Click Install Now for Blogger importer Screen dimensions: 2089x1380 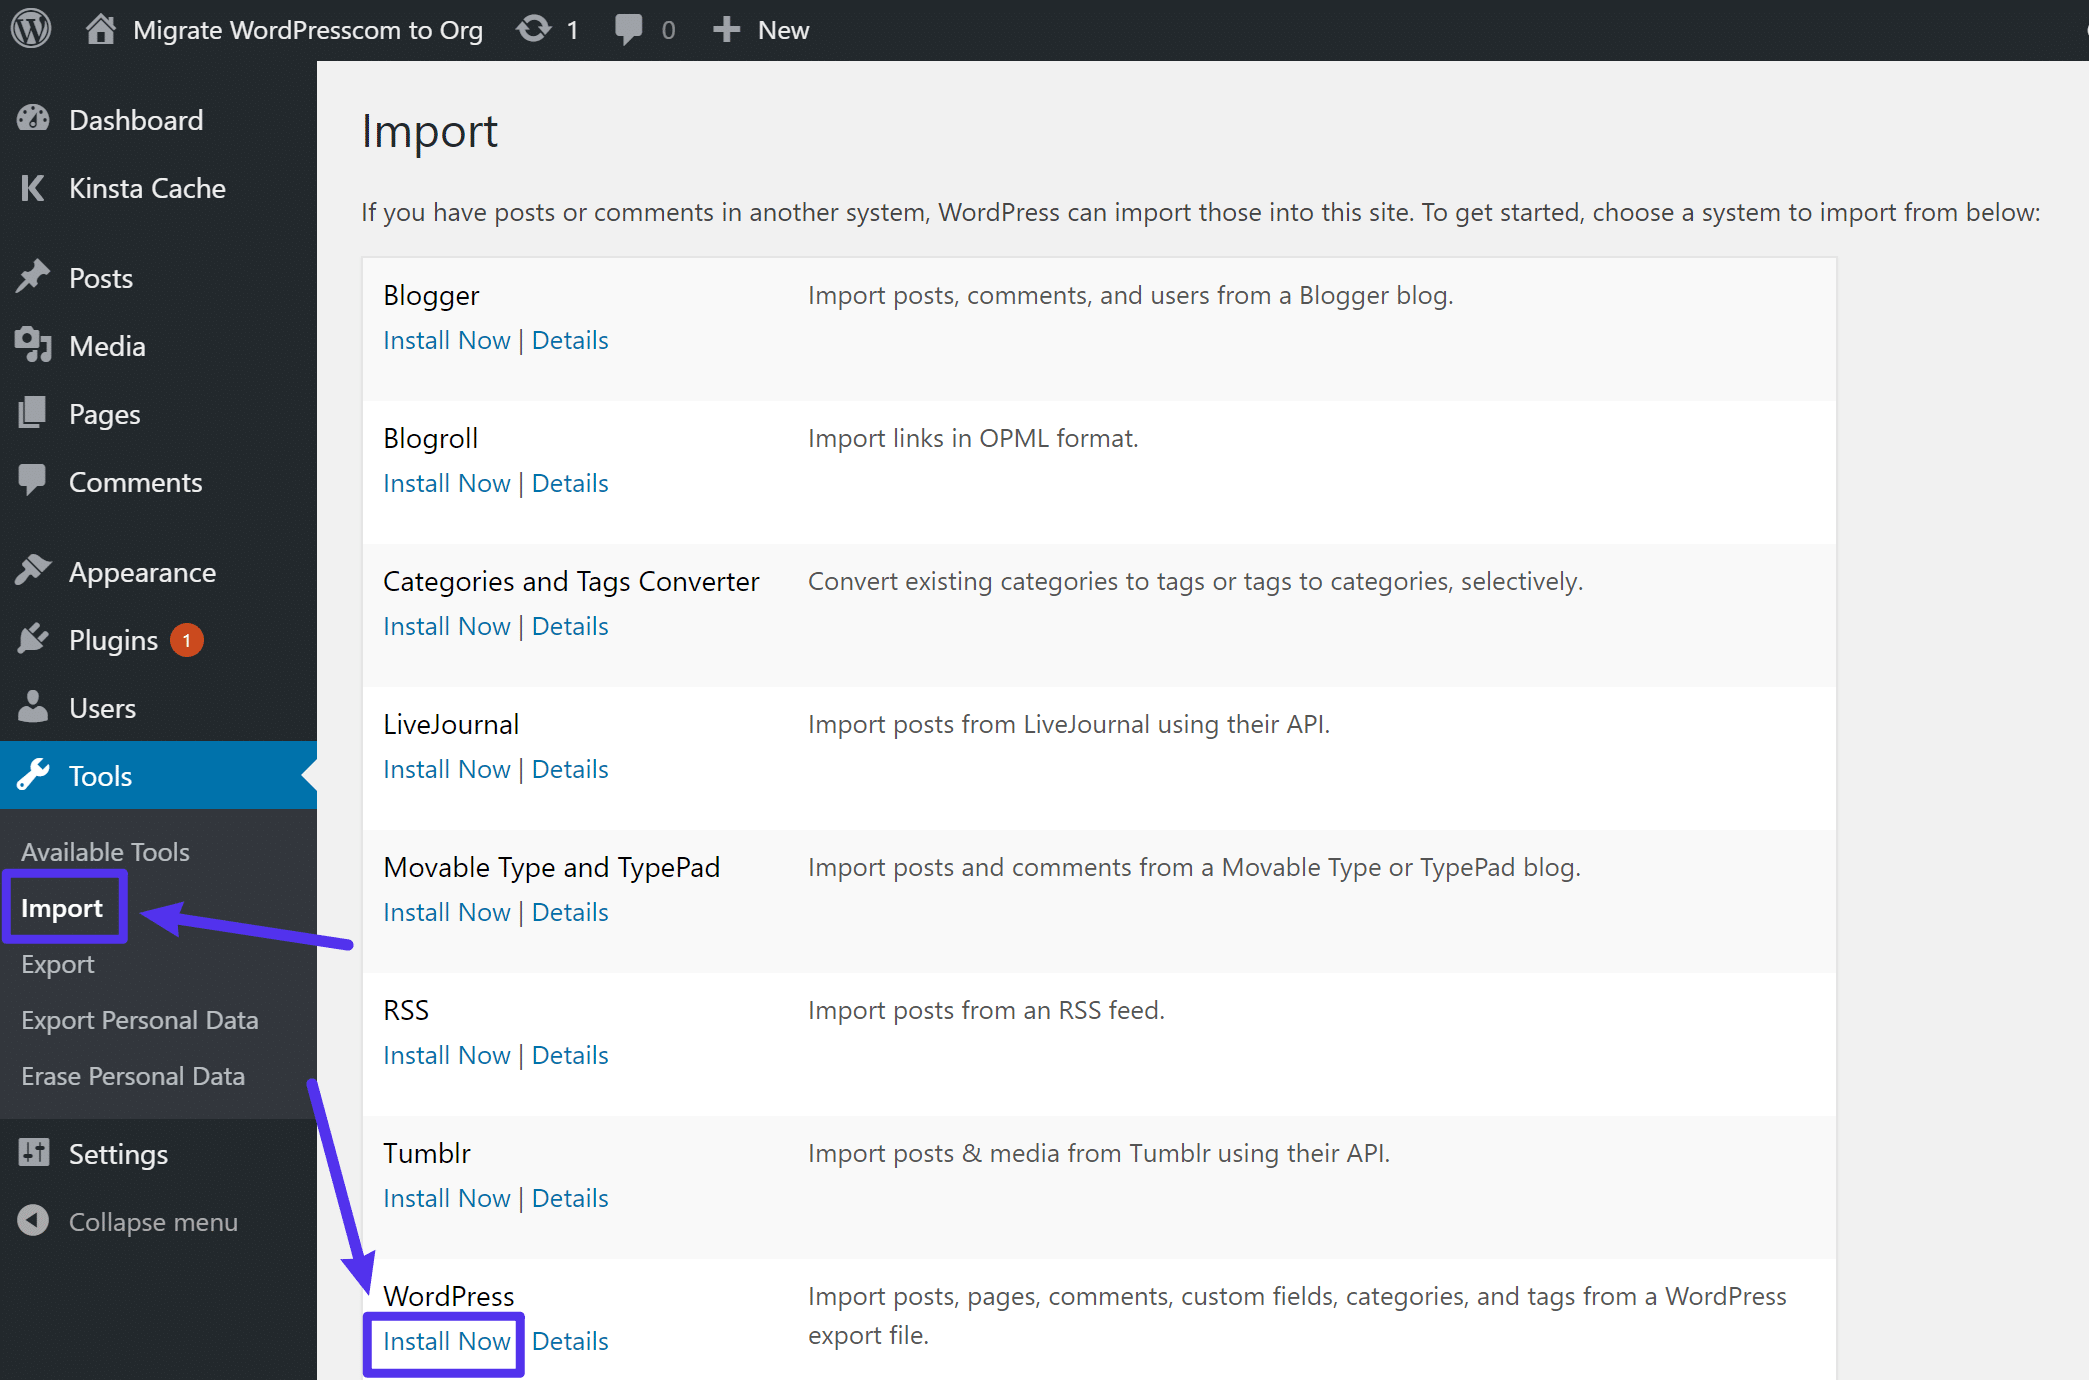click(x=446, y=339)
